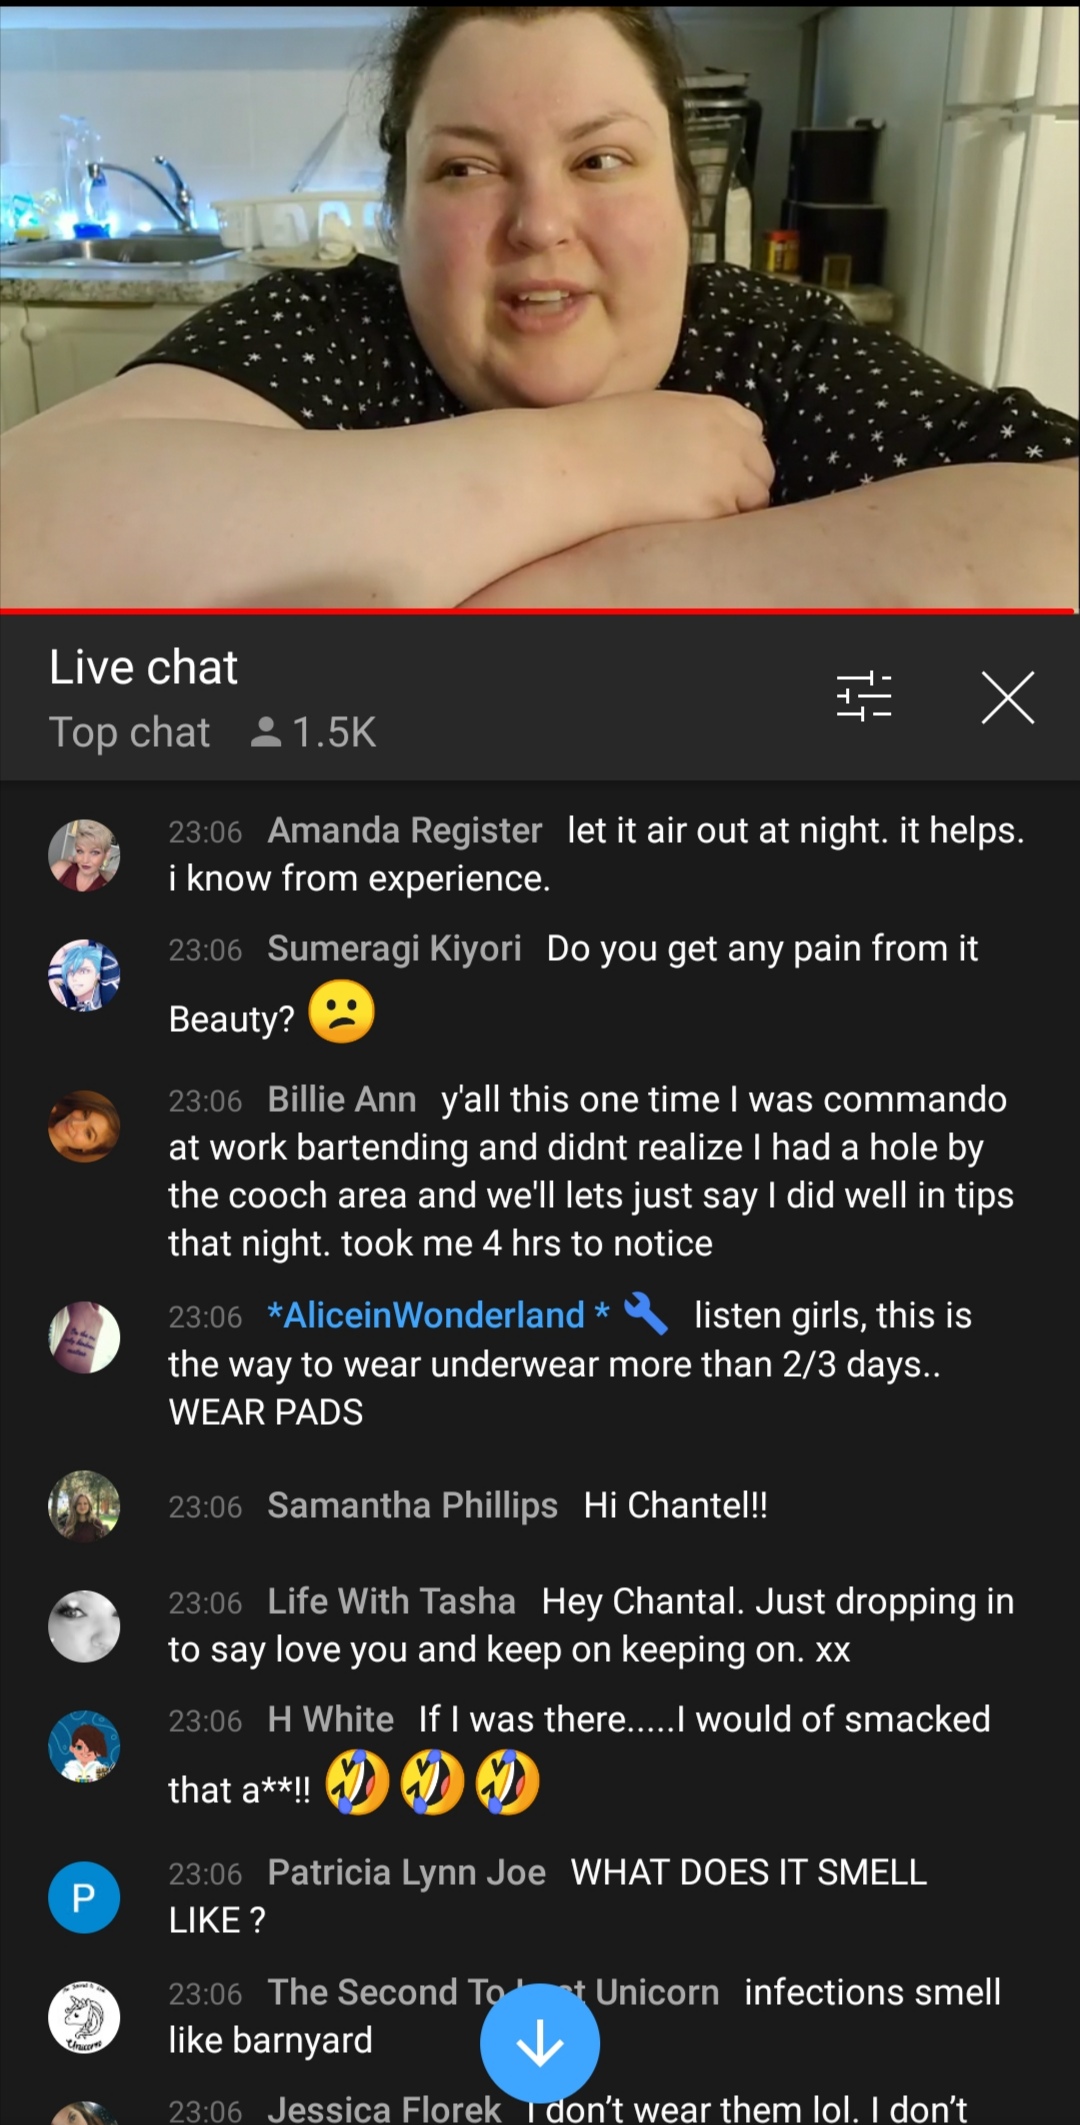Open the live chat filter settings icon

pyautogui.click(x=864, y=697)
